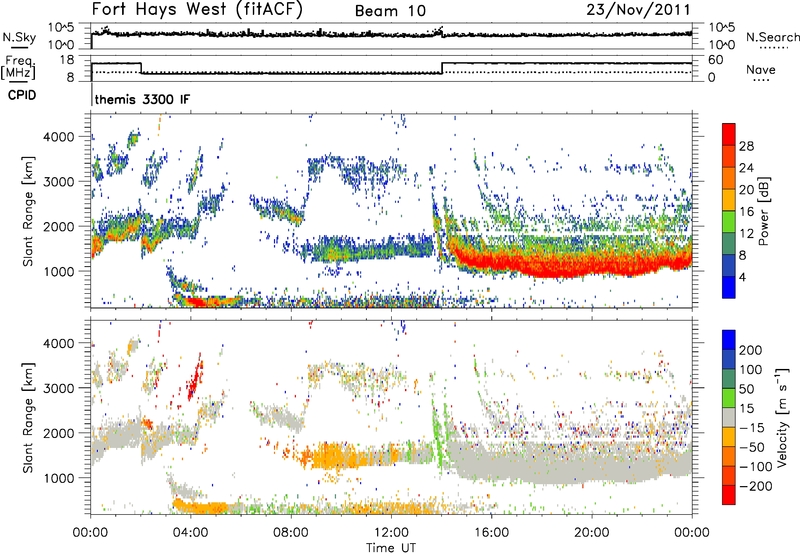The width and height of the screenshot is (800, 554).
Task: Click the '16' label on the power colorbar
Action: tap(746, 212)
